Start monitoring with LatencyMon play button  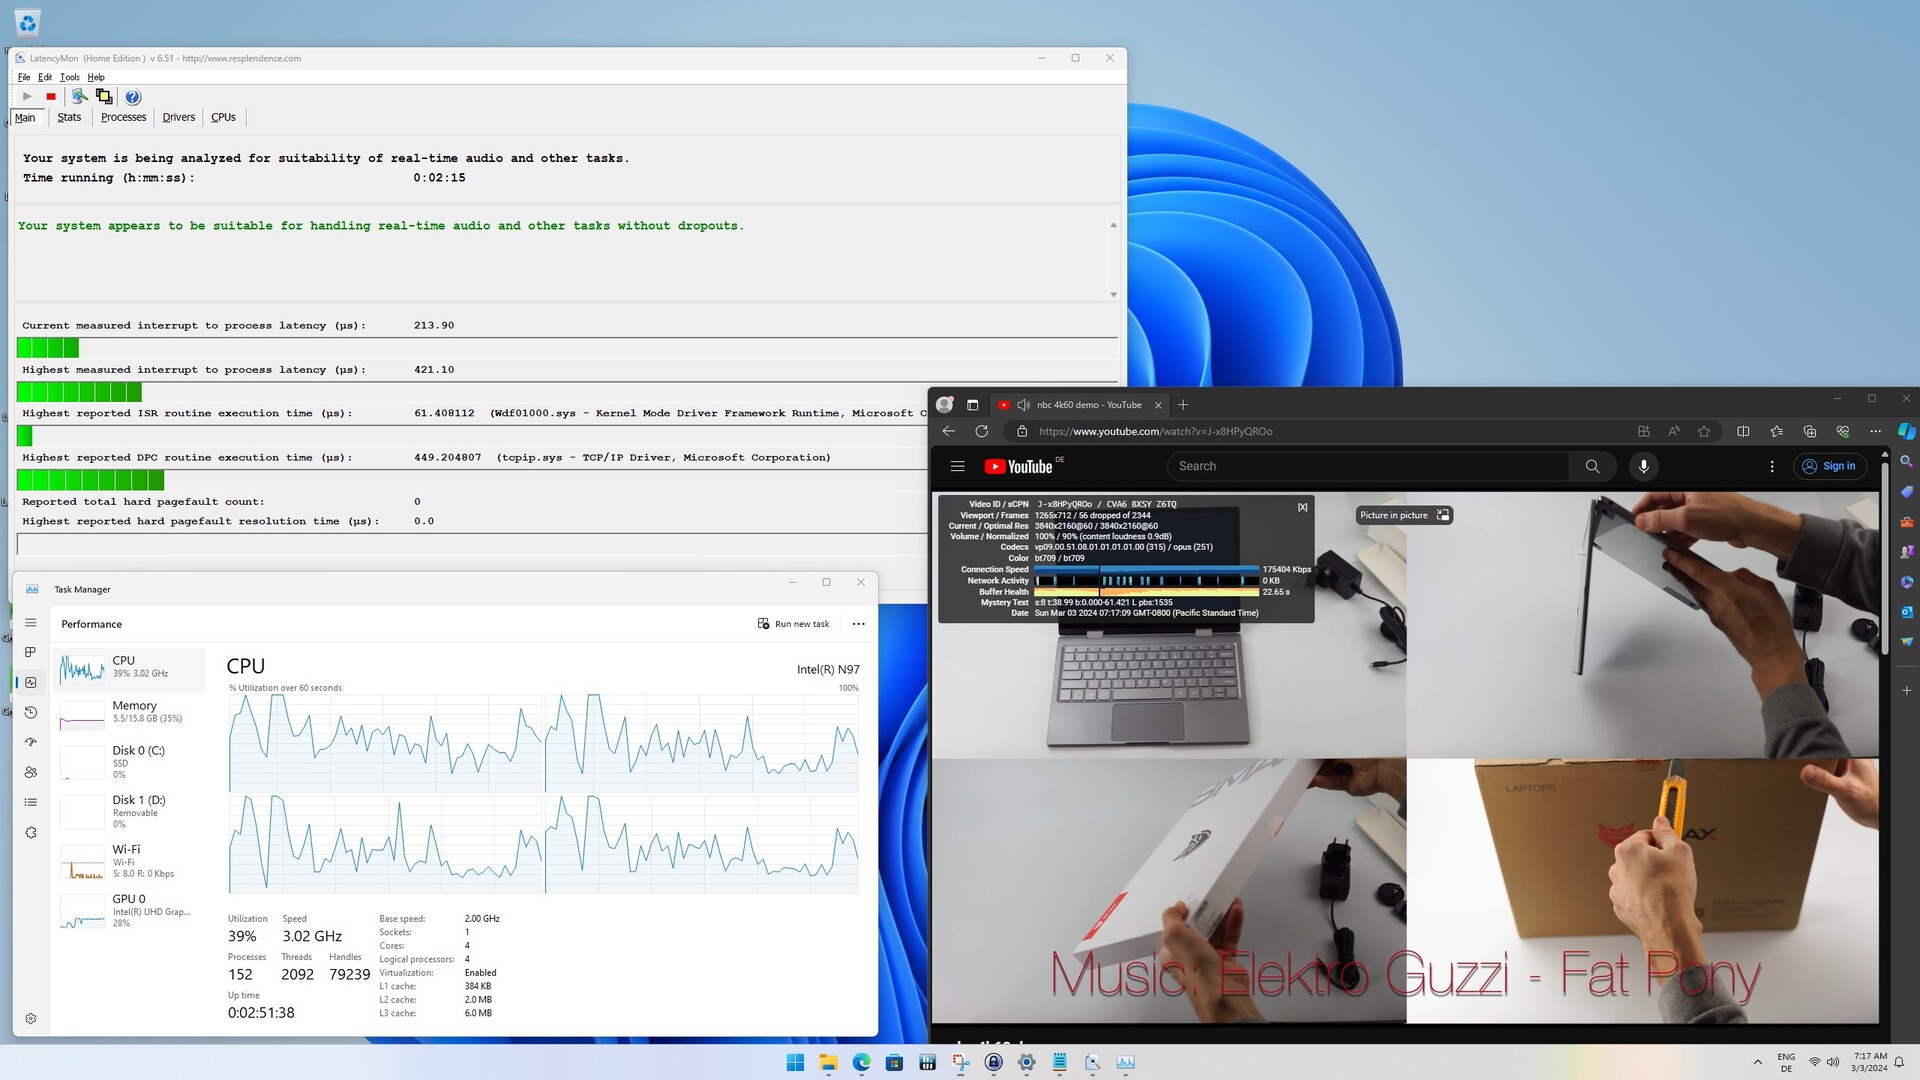click(27, 97)
